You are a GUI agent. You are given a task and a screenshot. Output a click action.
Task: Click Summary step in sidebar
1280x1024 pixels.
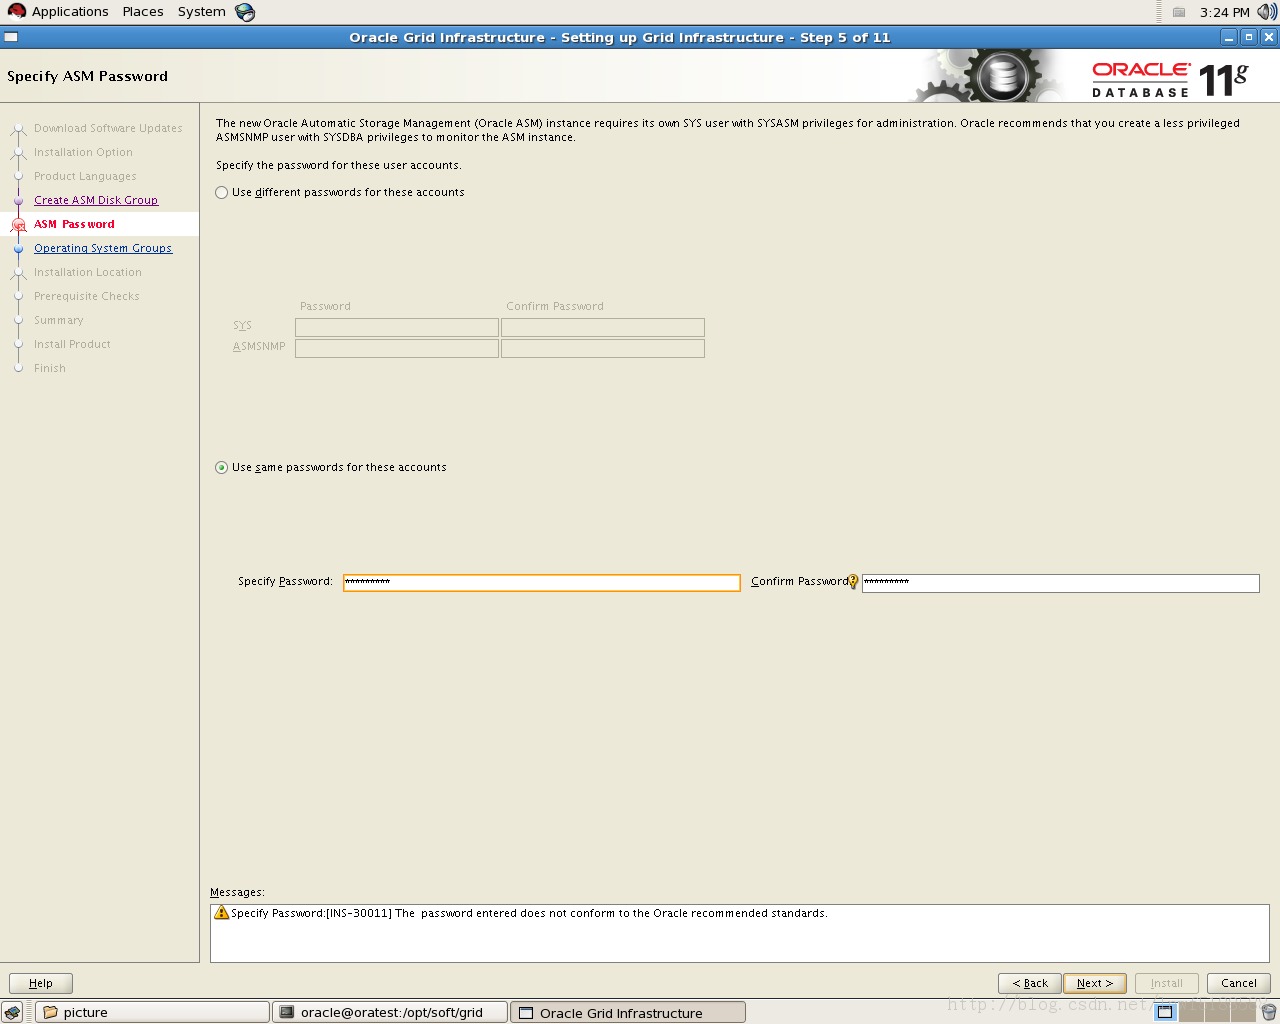tap(59, 320)
